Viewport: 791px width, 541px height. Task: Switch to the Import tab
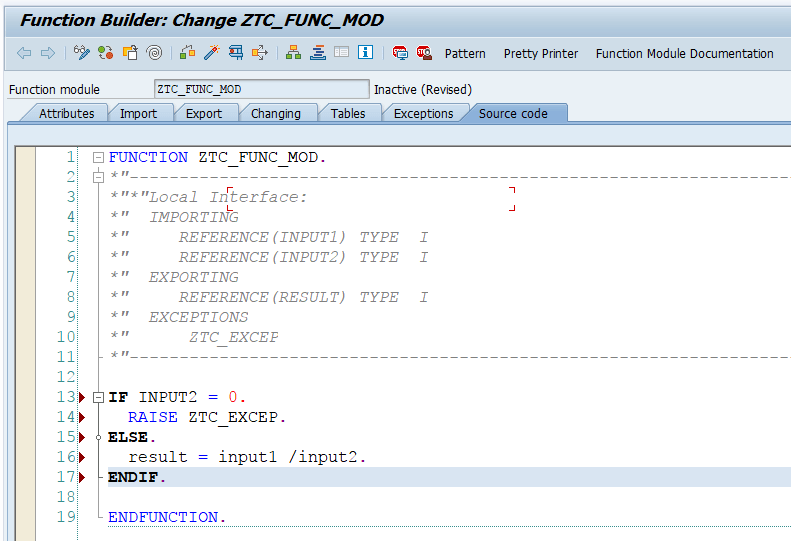pos(138,114)
